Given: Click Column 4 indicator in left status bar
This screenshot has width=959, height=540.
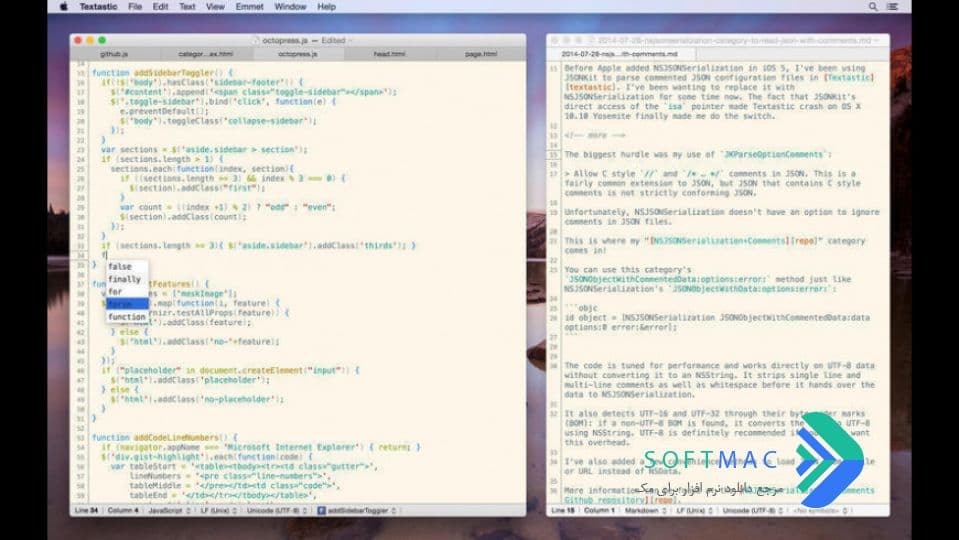Looking at the screenshot, I should click(123, 510).
